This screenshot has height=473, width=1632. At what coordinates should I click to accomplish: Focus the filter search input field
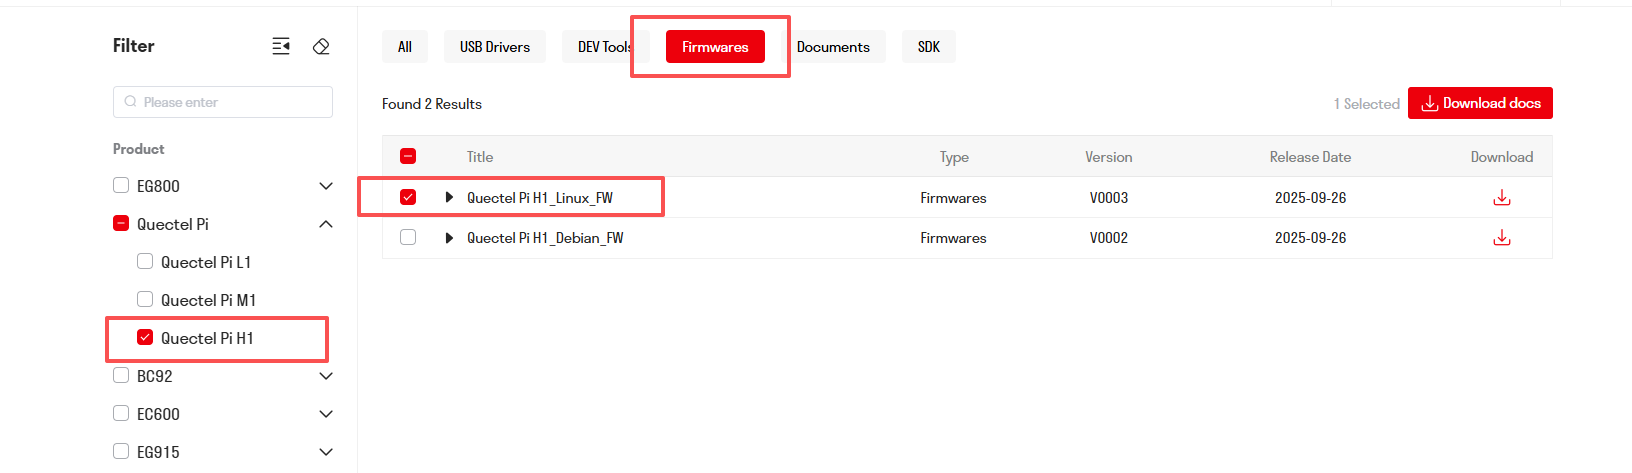click(x=223, y=102)
